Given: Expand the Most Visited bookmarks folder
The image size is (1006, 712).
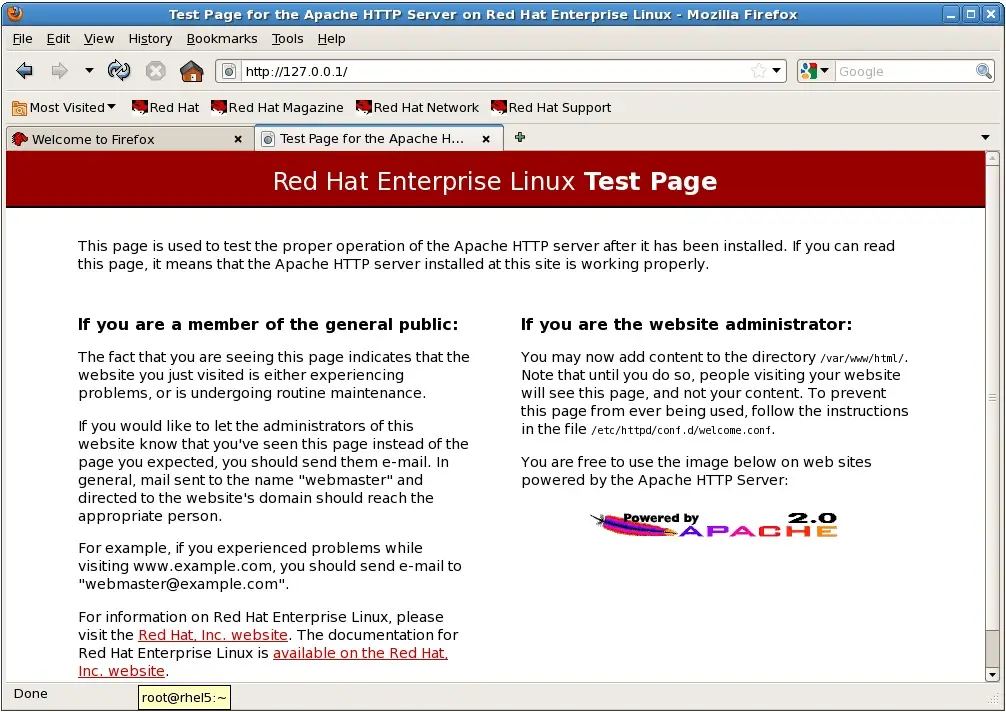Looking at the screenshot, I should click(65, 107).
